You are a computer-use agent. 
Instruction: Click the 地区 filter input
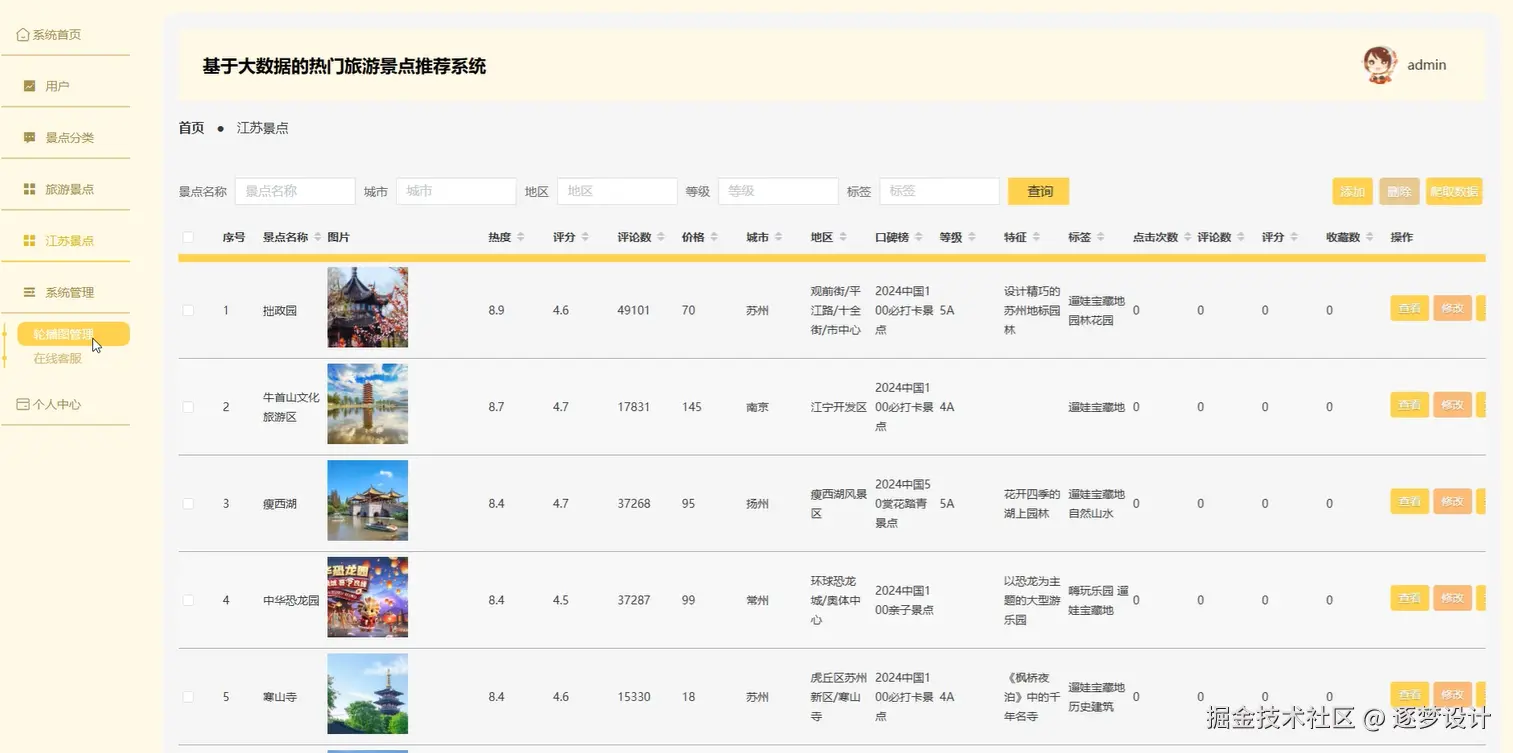[617, 191]
